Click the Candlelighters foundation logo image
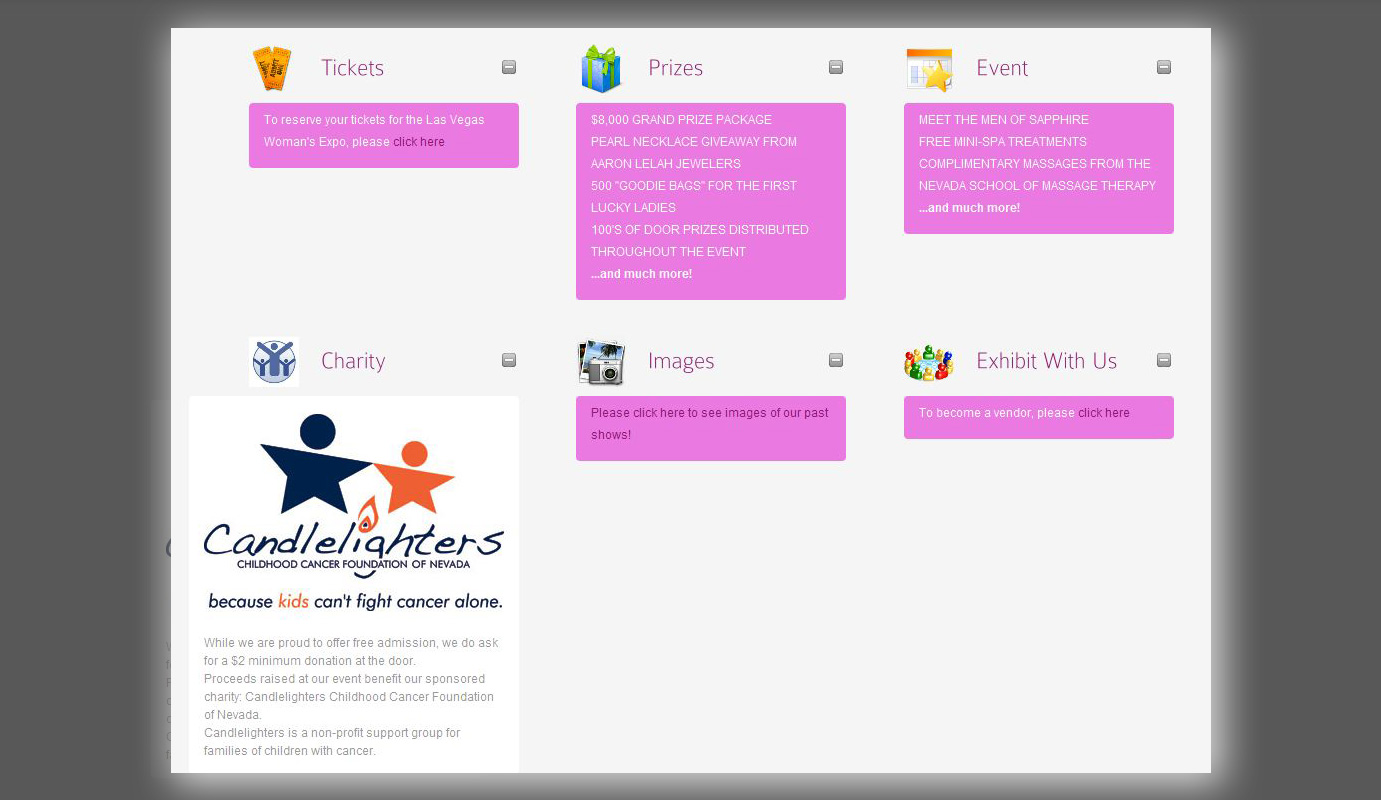 (x=354, y=512)
